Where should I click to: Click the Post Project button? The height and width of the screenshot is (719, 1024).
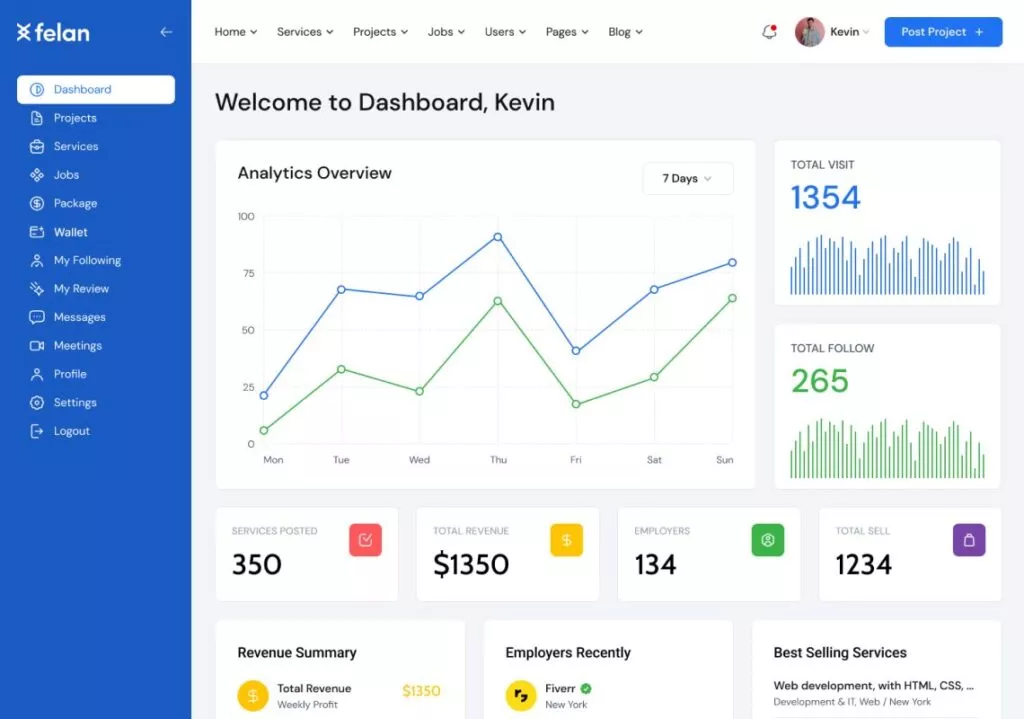(x=942, y=32)
